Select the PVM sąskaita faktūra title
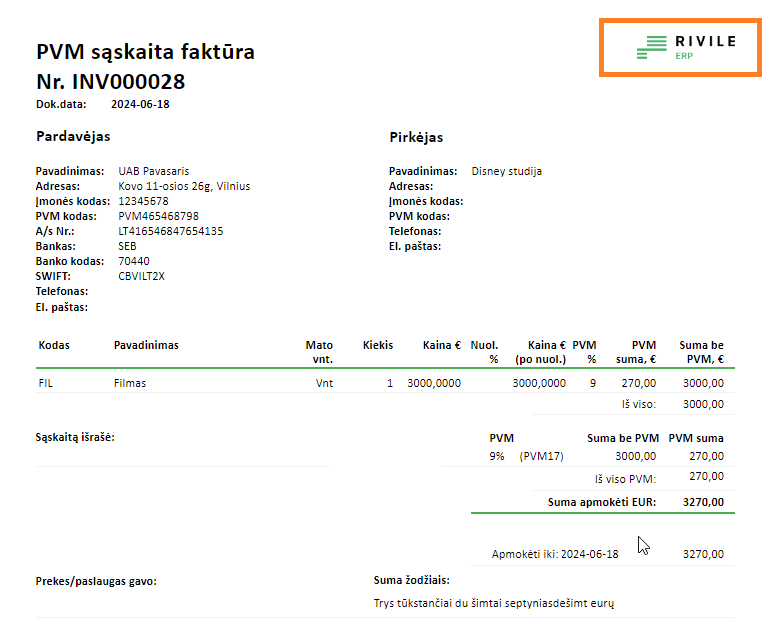 (145, 52)
